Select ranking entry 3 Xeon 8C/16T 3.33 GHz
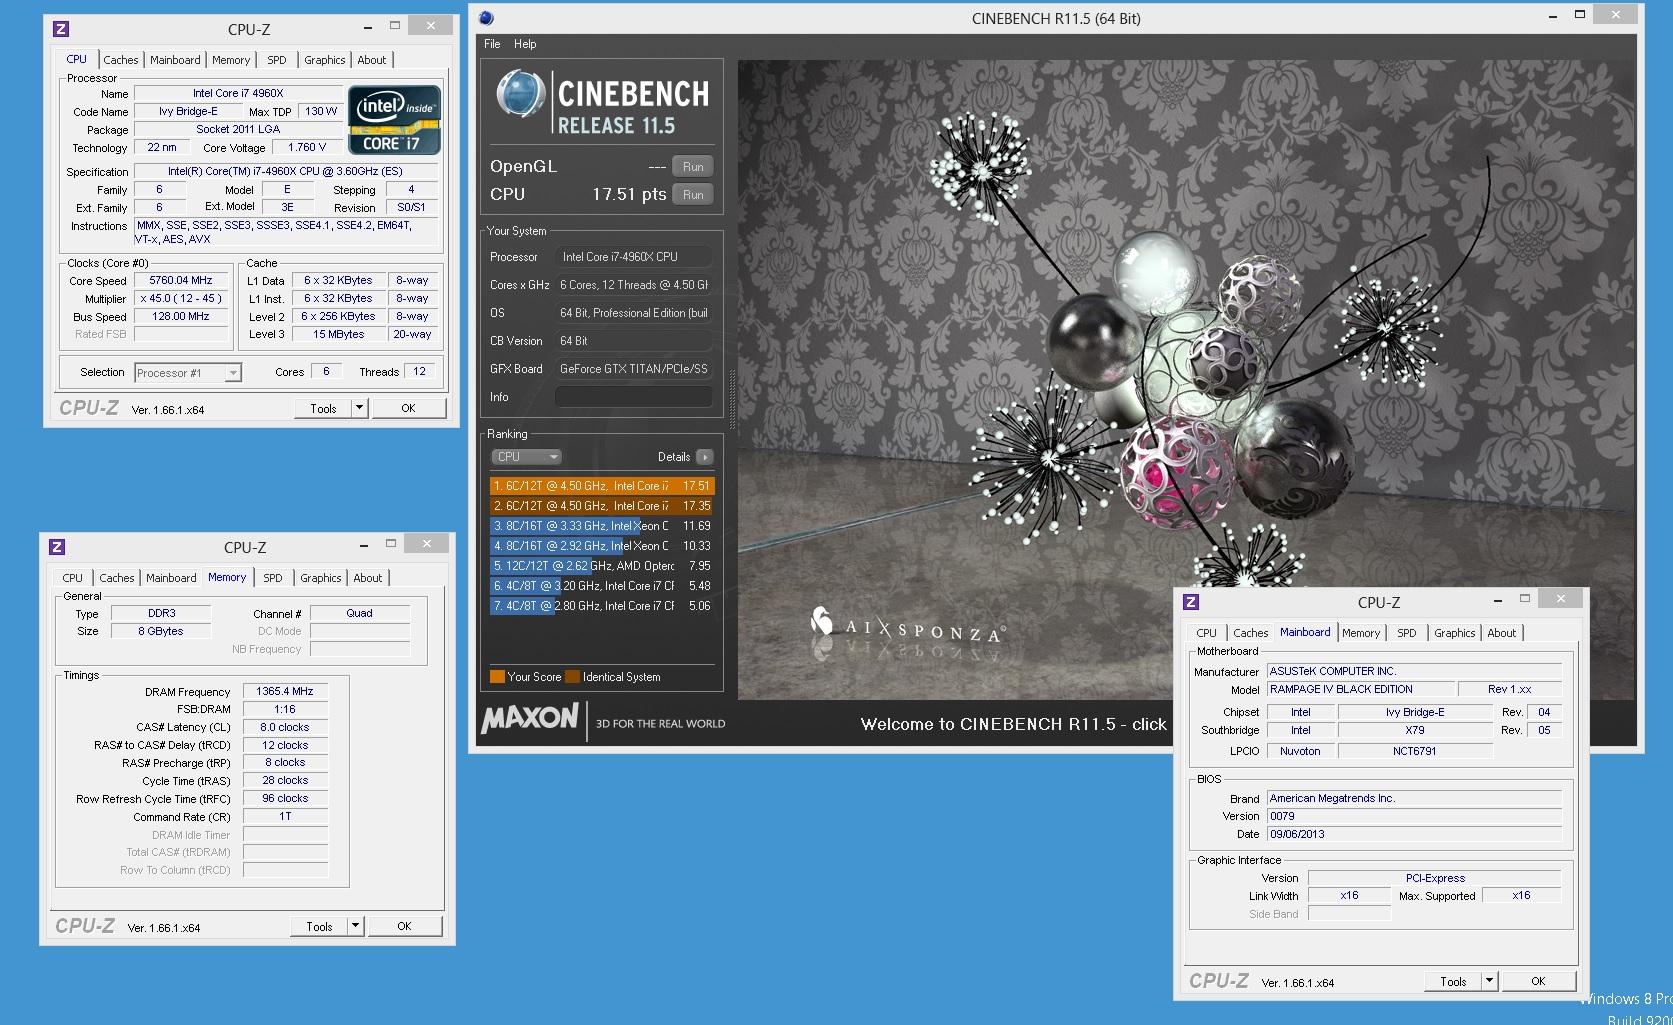The height and width of the screenshot is (1025, 1673). click(x=602, y=526)
